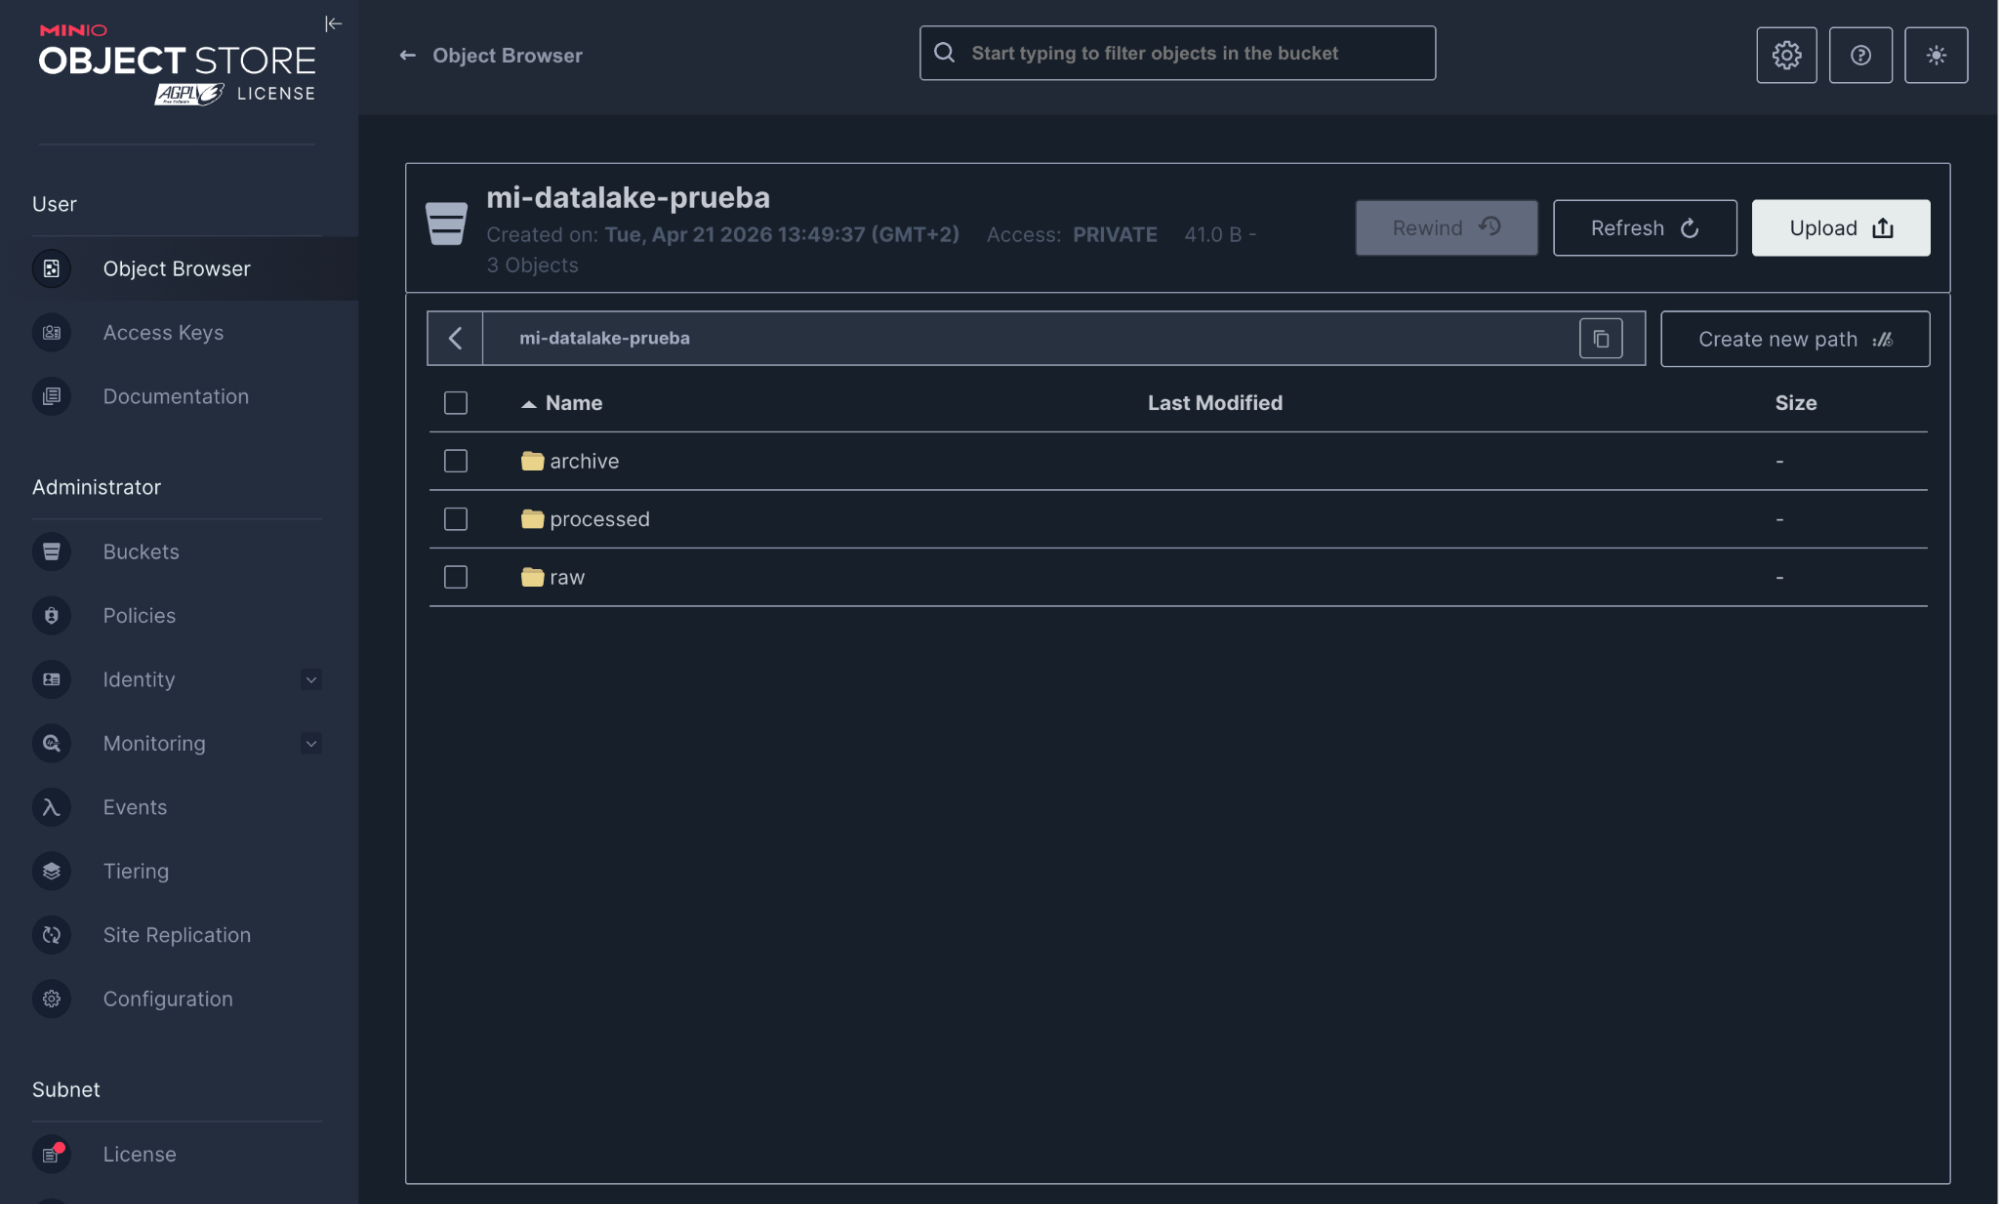Go back with the path chevron button
1999x1205 pixels.
[x=455, y=338]
